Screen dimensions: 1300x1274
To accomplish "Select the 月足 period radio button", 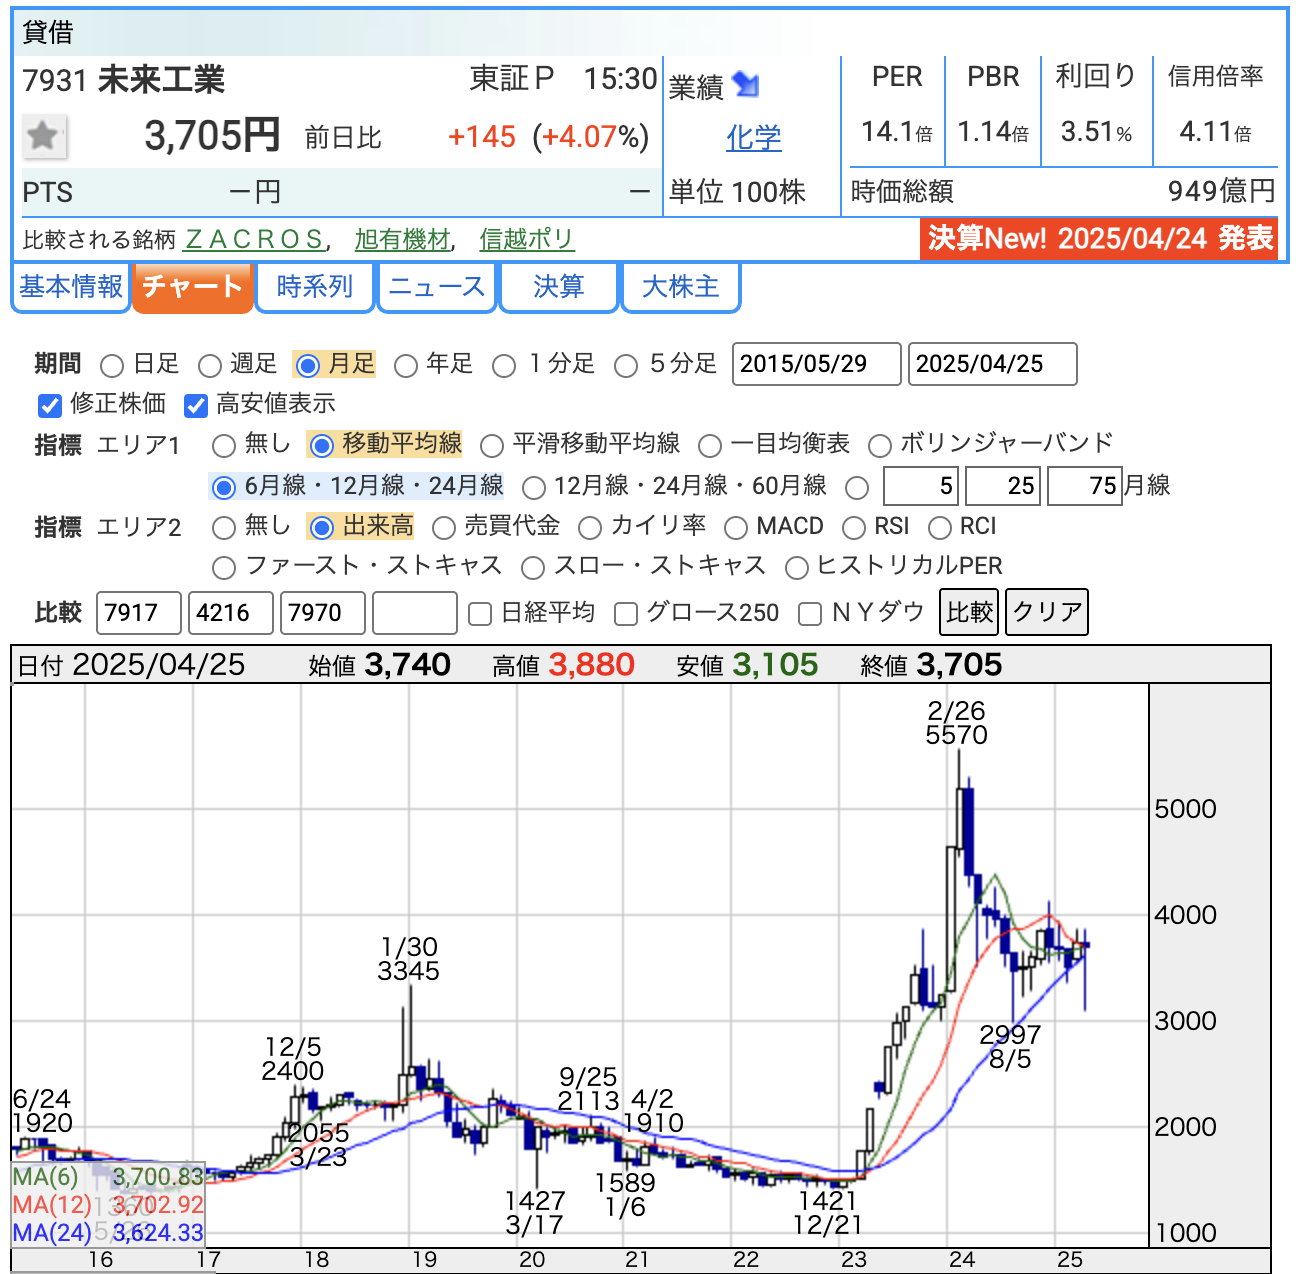I will click(308, 366).
